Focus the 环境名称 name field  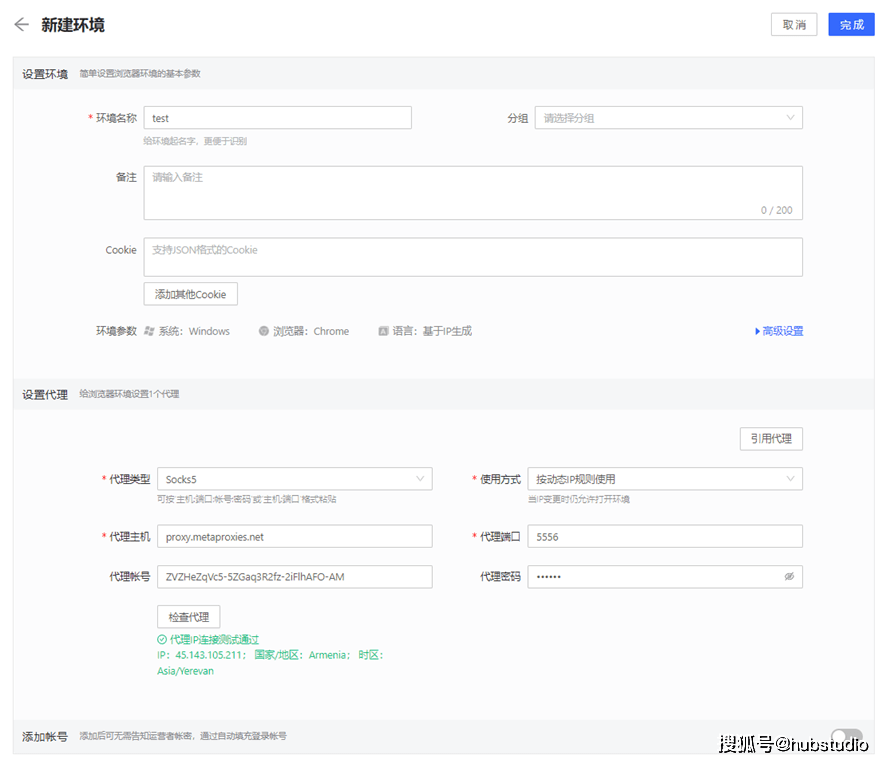[277, 118]
